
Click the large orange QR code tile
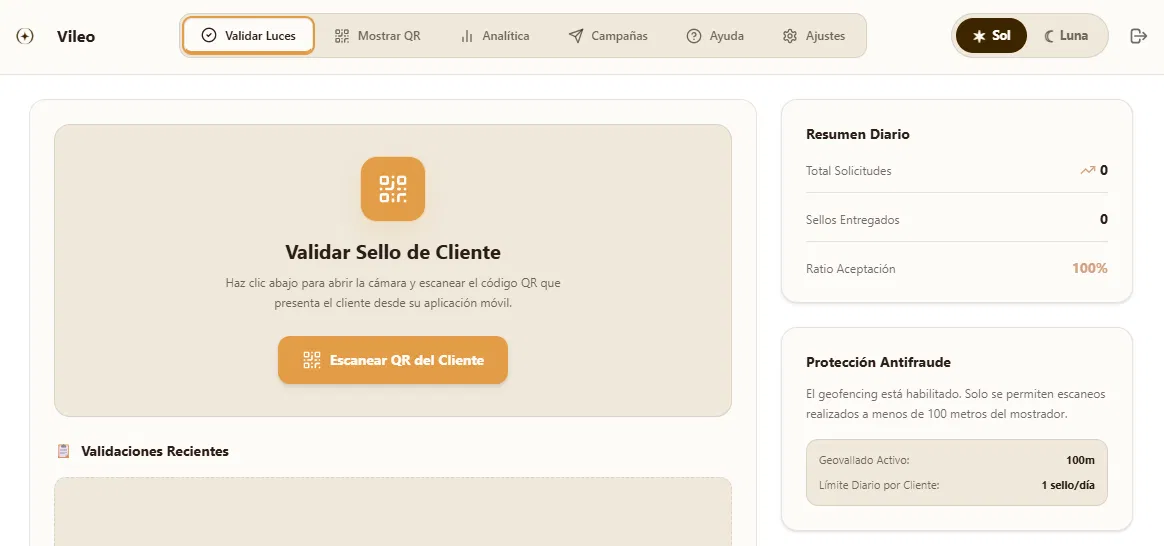click(393, 188)
